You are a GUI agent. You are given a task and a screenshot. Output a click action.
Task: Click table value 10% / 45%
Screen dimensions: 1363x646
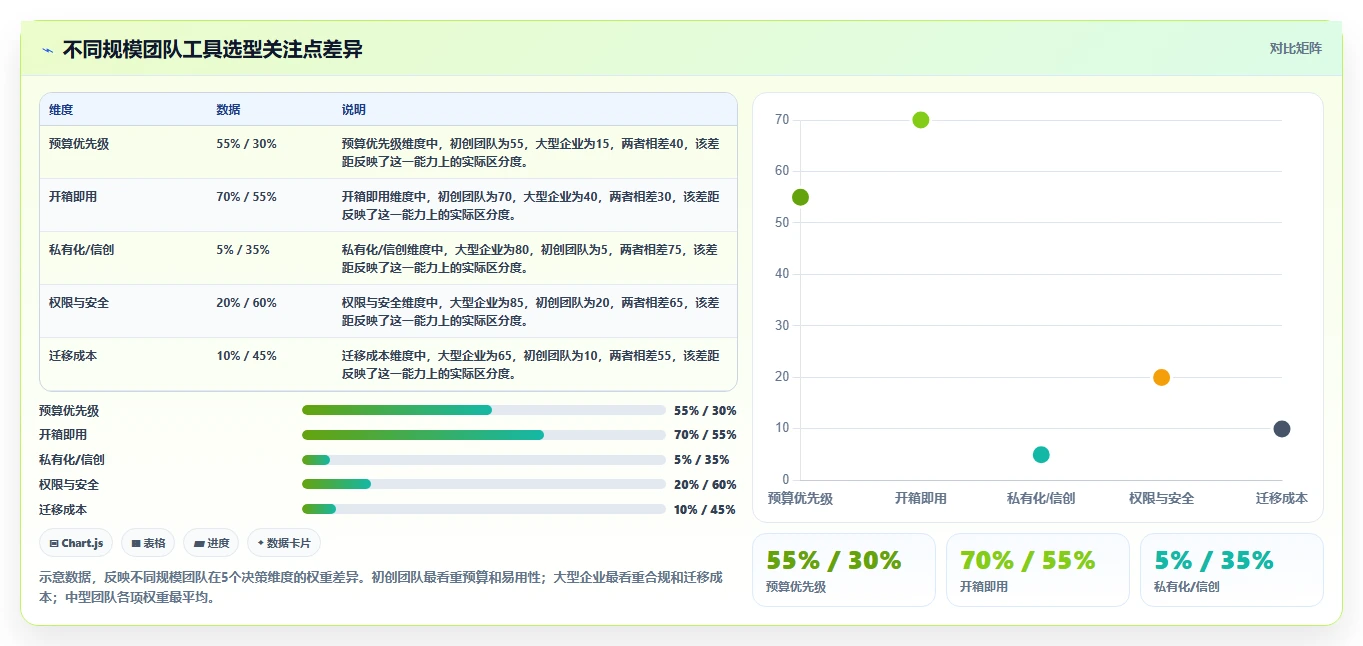click(x=246, y=356)
